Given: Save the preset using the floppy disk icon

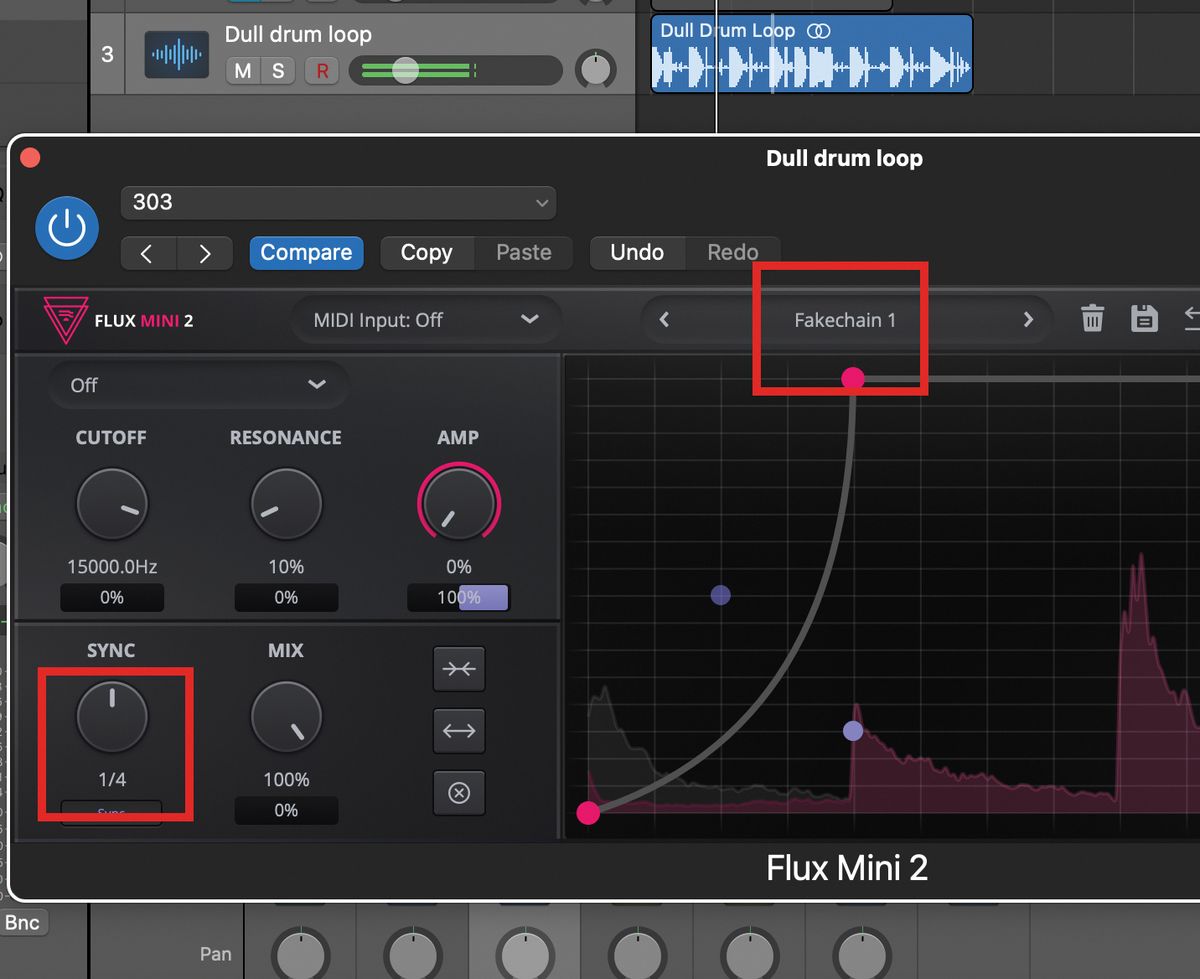Looking at the screenshot, I should pos(1145,319).
